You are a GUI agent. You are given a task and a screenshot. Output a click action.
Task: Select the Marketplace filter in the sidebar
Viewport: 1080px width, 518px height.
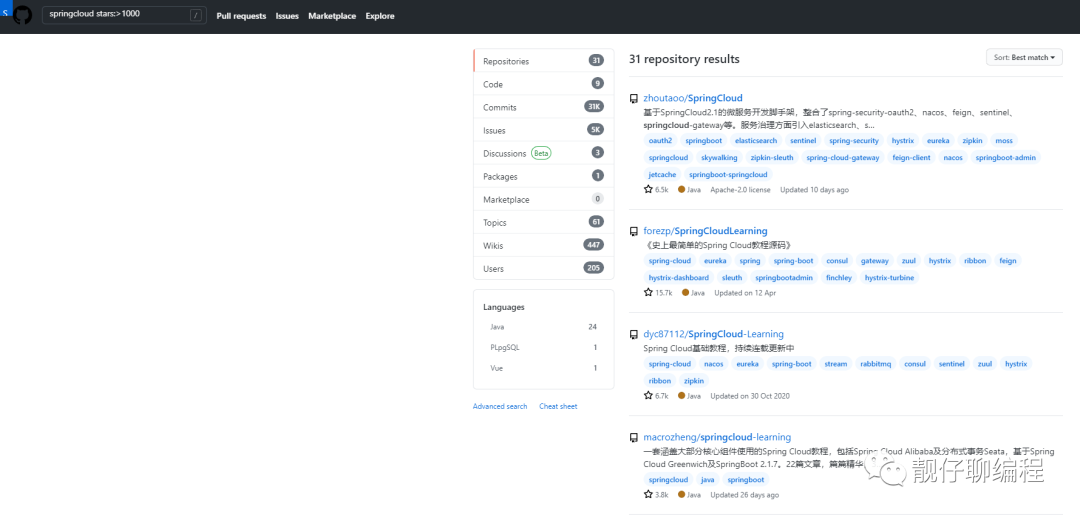[543, 200]
